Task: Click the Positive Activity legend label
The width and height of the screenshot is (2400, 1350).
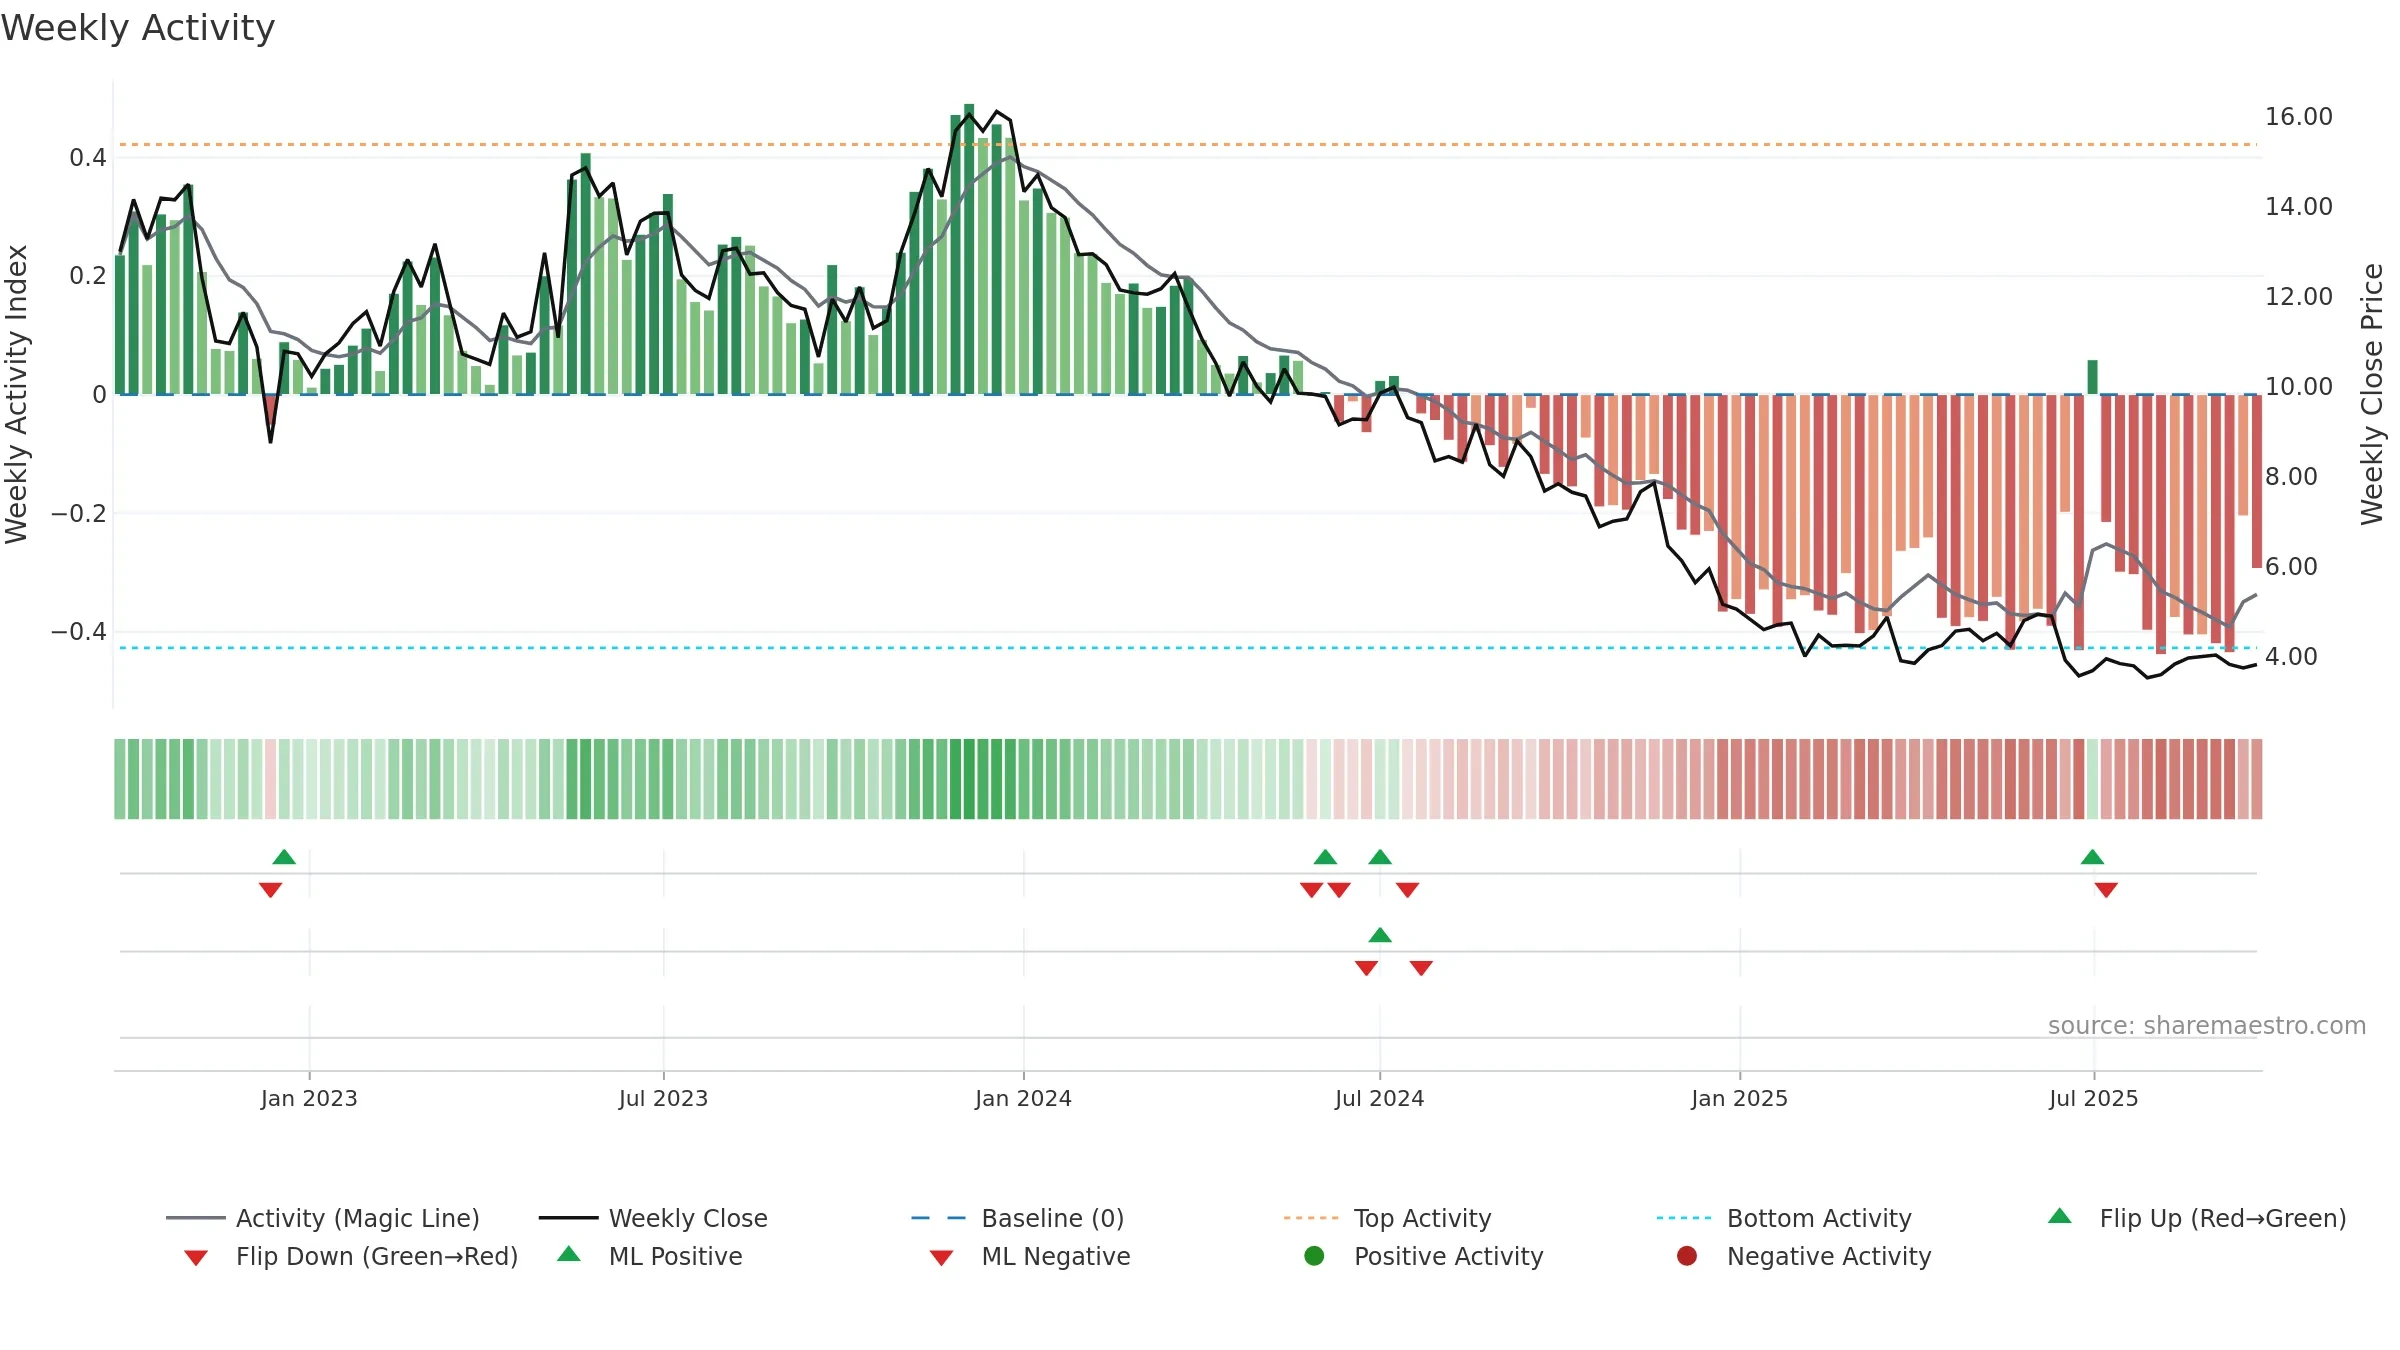Action: coord(1448,1256)
